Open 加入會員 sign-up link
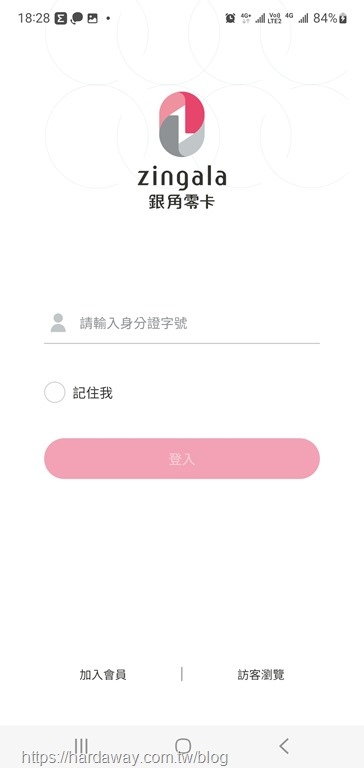This screenshot has height=768, width=364. pyautogui.click(x=103, y=674)
